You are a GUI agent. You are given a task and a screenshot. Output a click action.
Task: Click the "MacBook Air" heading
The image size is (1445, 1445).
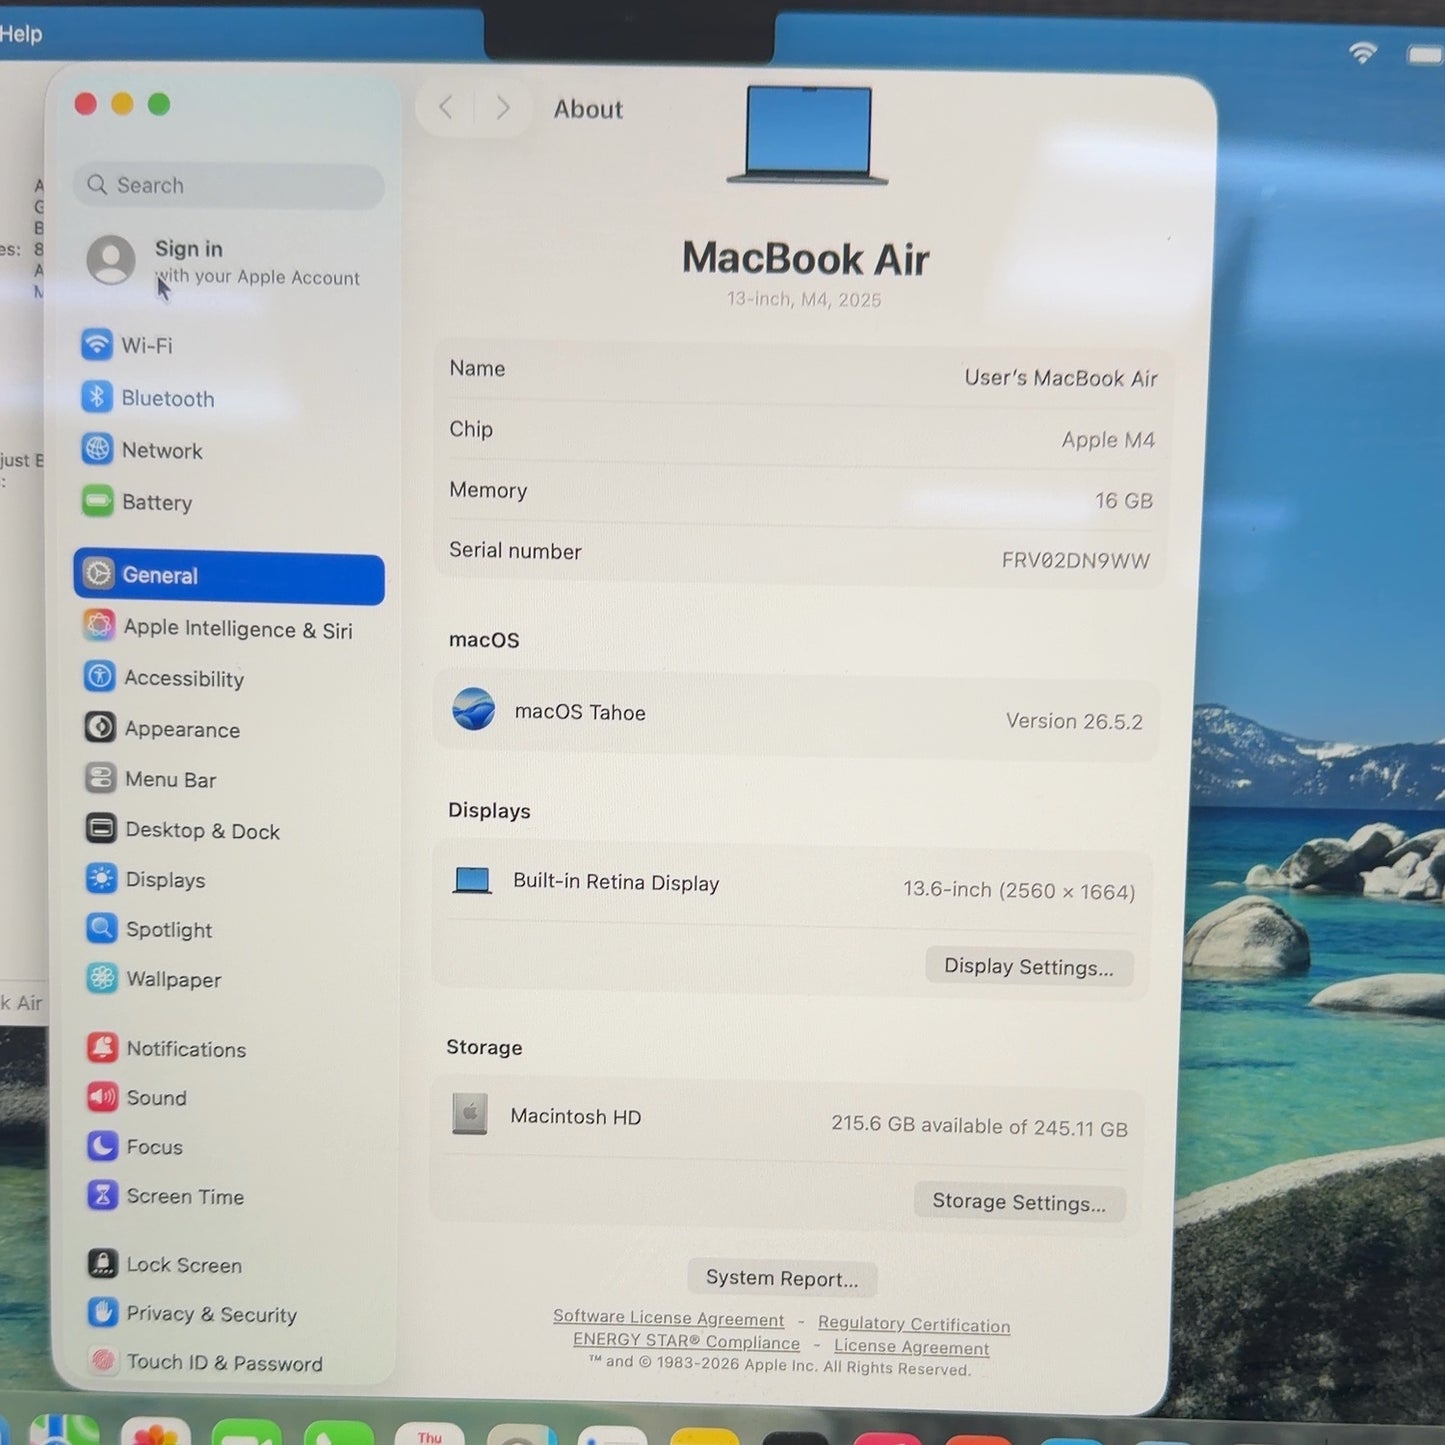[806, 259]
